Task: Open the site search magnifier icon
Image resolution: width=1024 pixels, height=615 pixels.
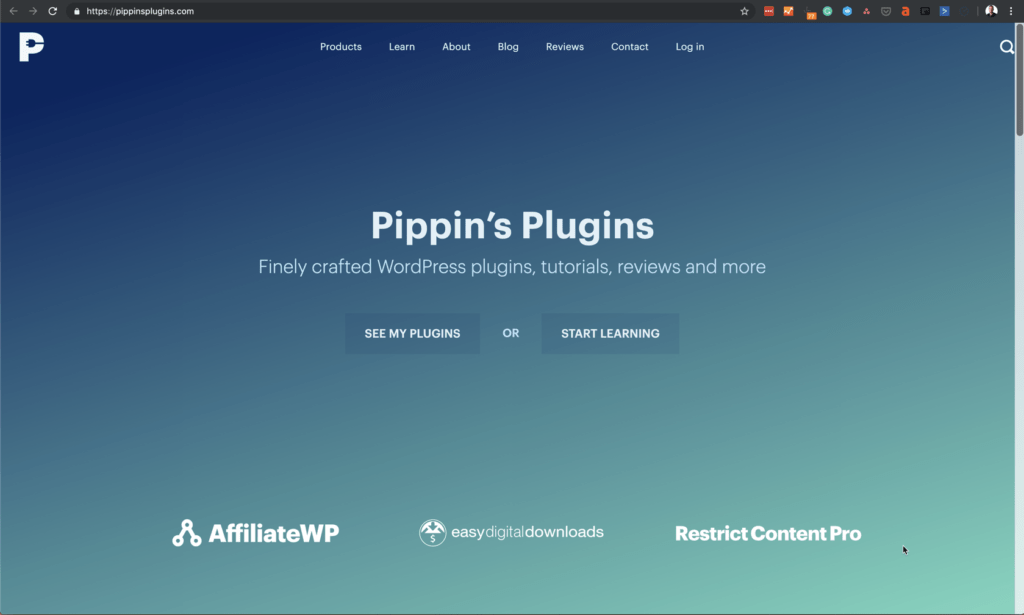Action: (1007, 47)
